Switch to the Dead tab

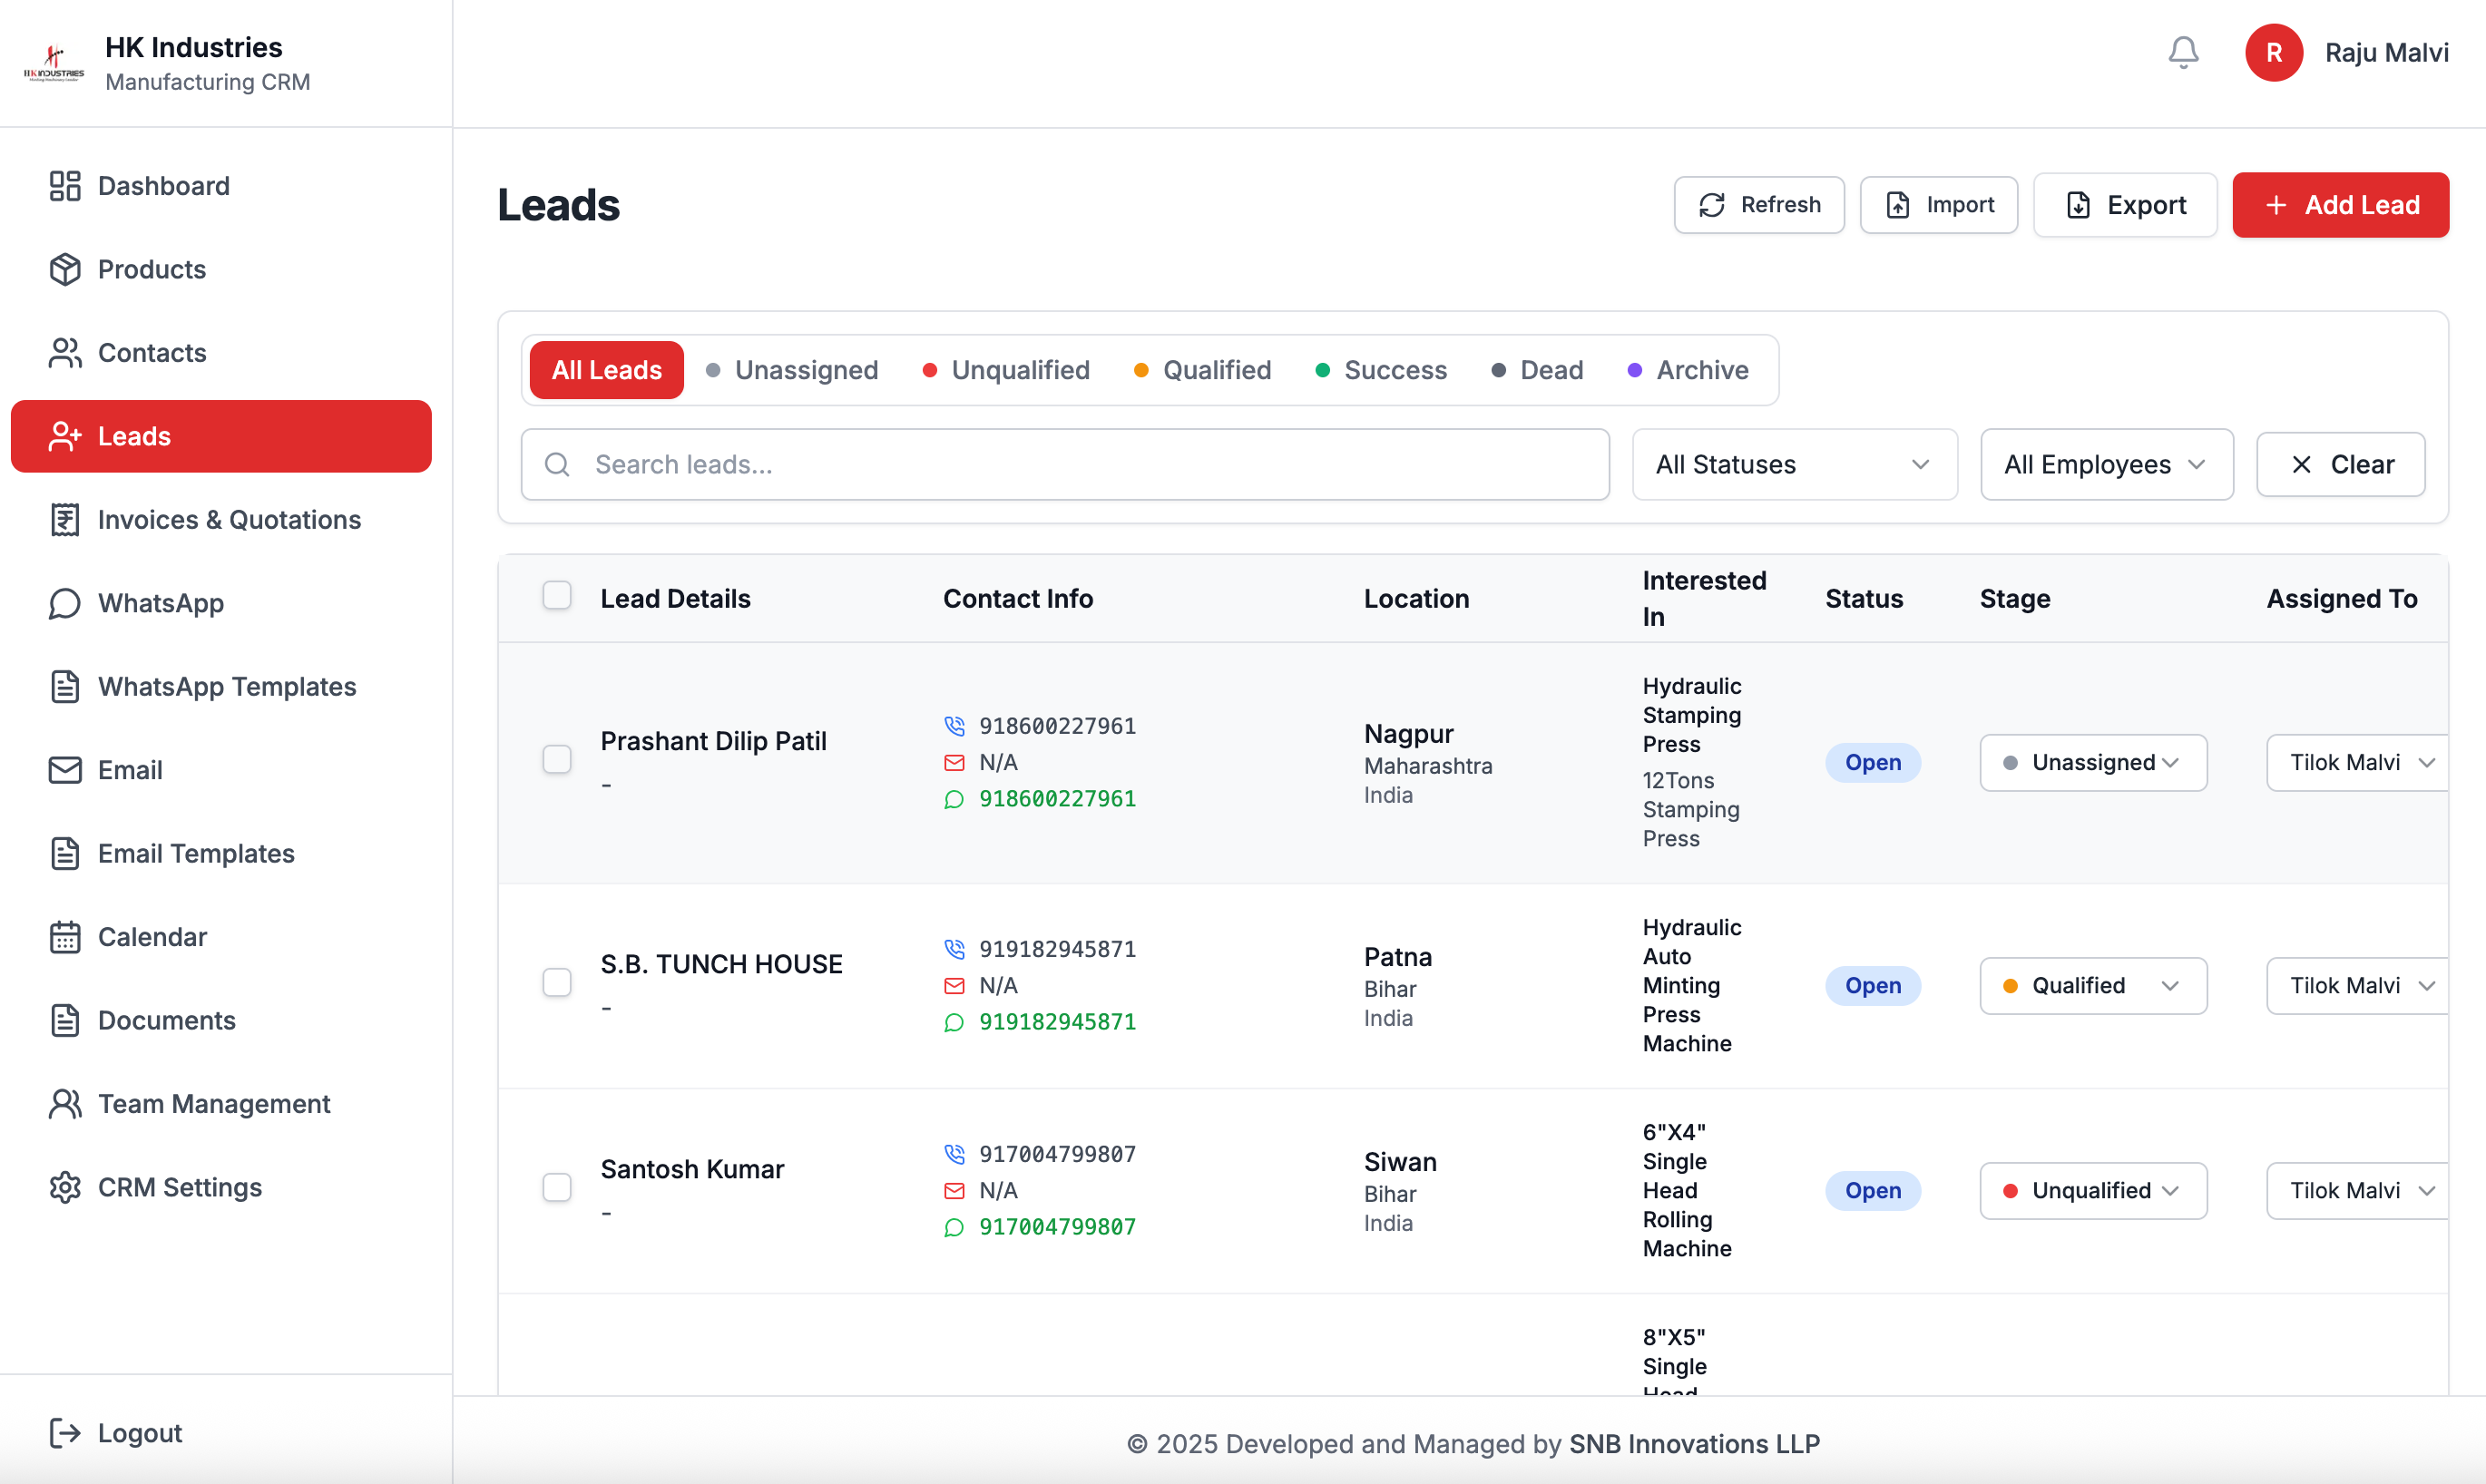[1537, 370]
